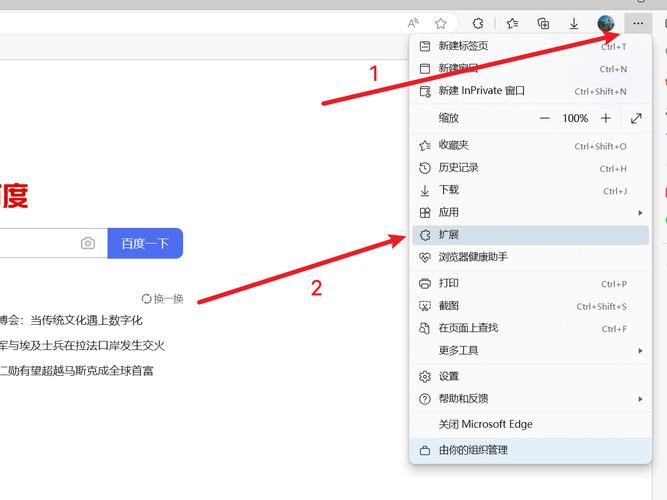This screenshot has width=667, height=500.
Task: Zoom out with the minus button
Action: [544, 118]
